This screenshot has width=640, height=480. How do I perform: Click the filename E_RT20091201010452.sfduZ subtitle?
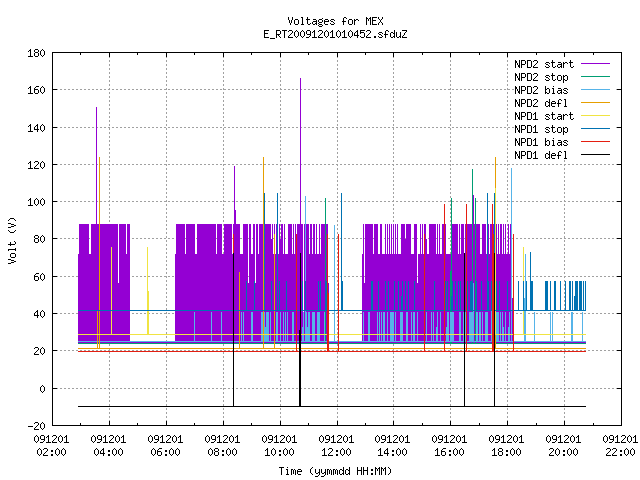coord(335,34)
